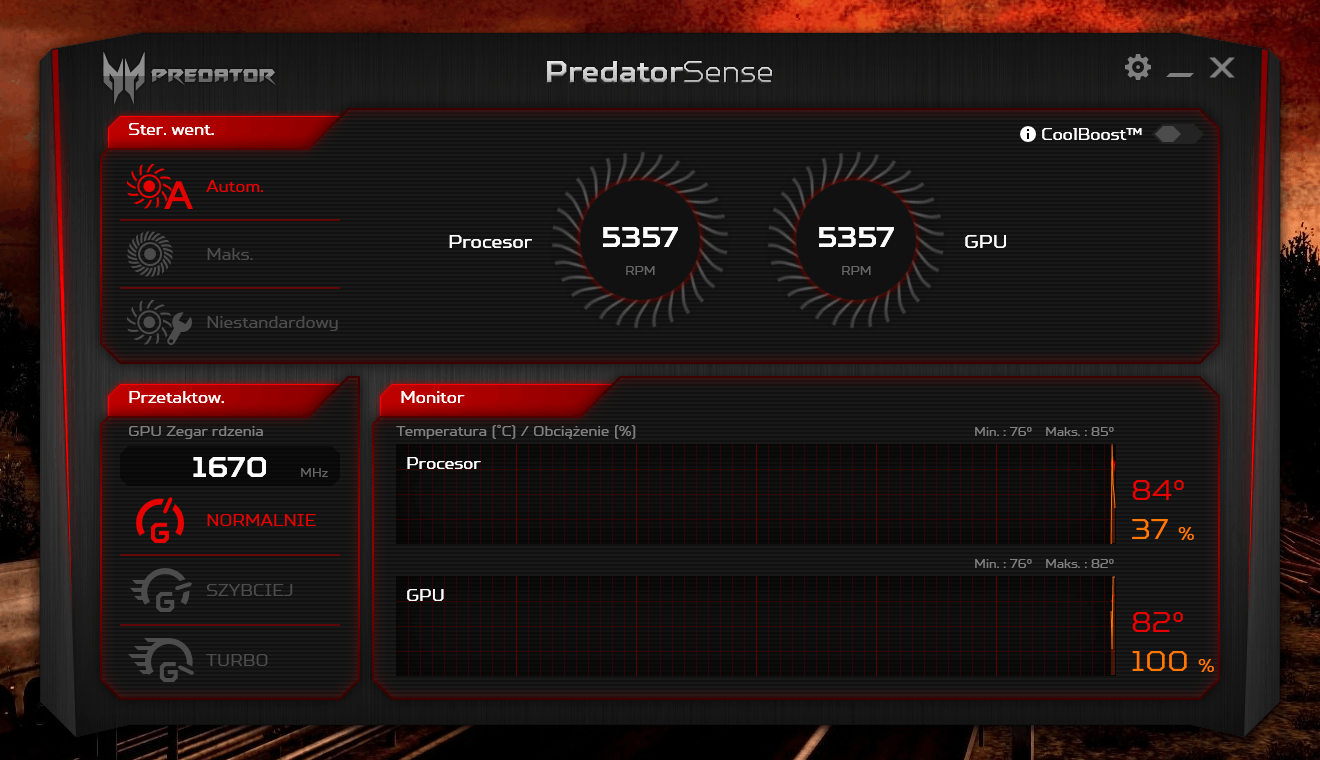Select Maks. fan mode icon
The height and width of the screenshot is (760, 1320).
(150, 254)
